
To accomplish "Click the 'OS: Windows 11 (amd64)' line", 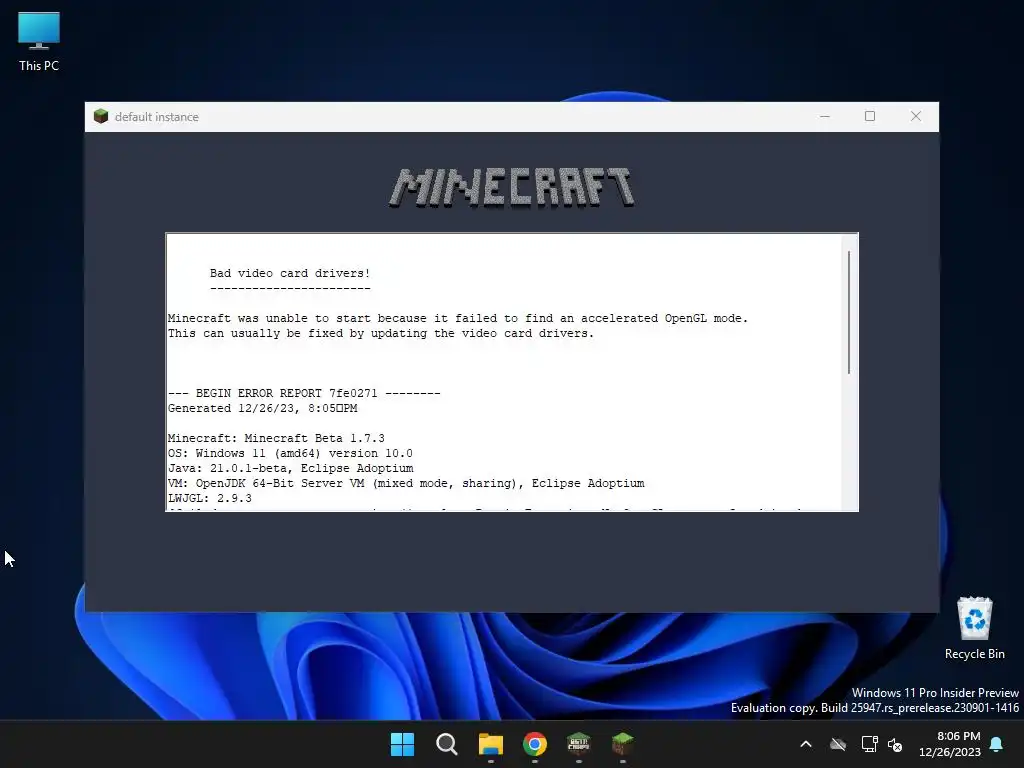I will (x=290, y=453).
